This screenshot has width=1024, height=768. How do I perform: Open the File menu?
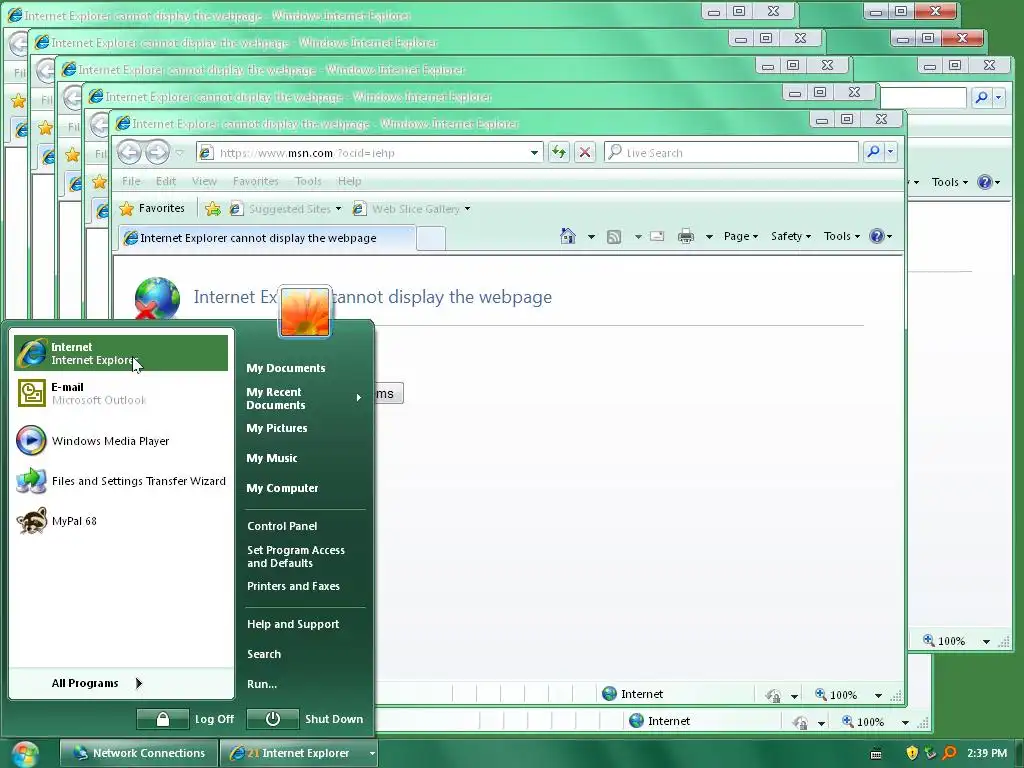click(131, 181)
